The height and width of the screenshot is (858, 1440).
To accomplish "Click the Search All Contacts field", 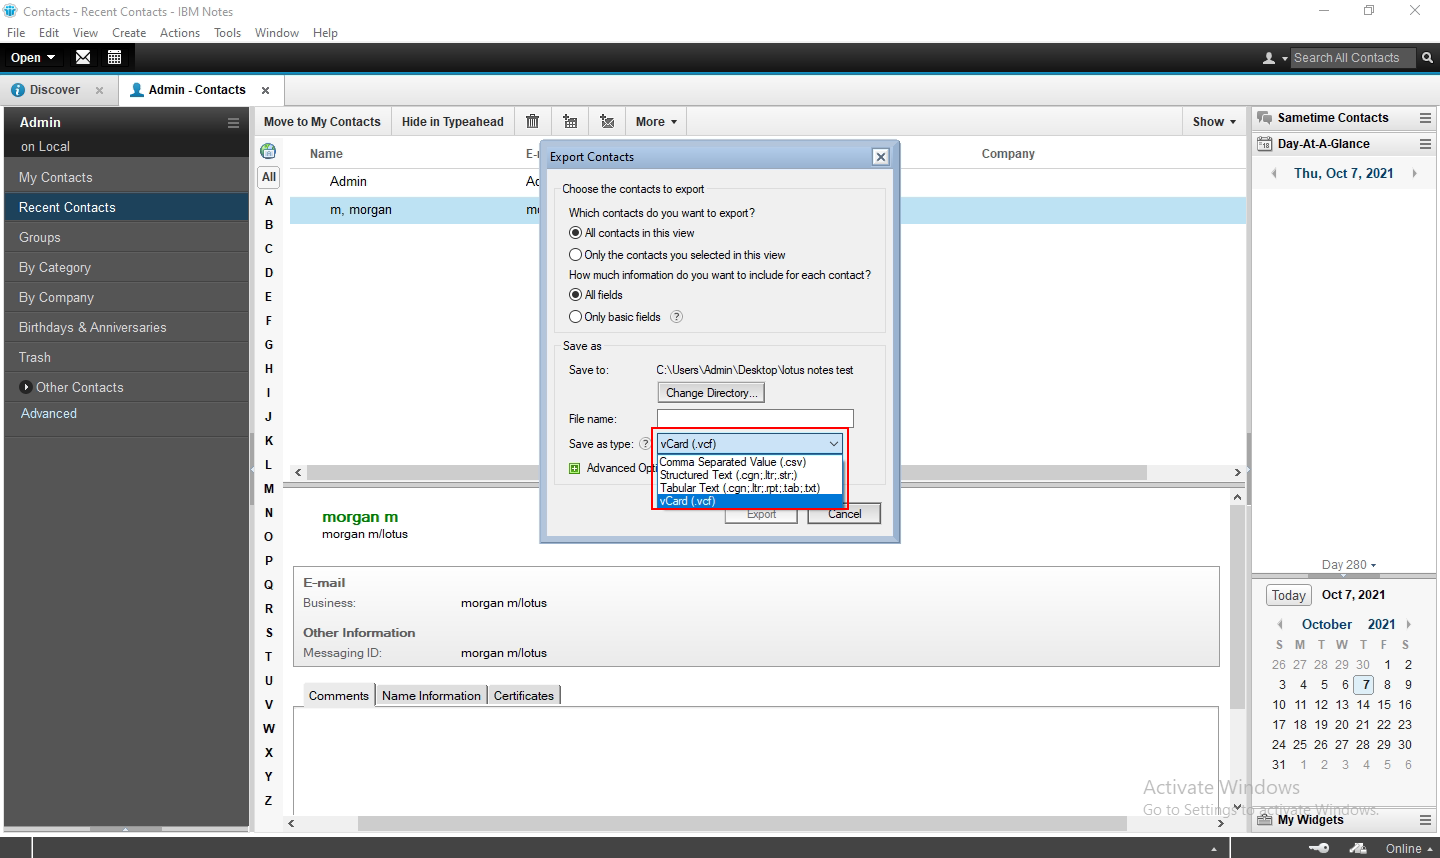I will (x=1352, y=58).
